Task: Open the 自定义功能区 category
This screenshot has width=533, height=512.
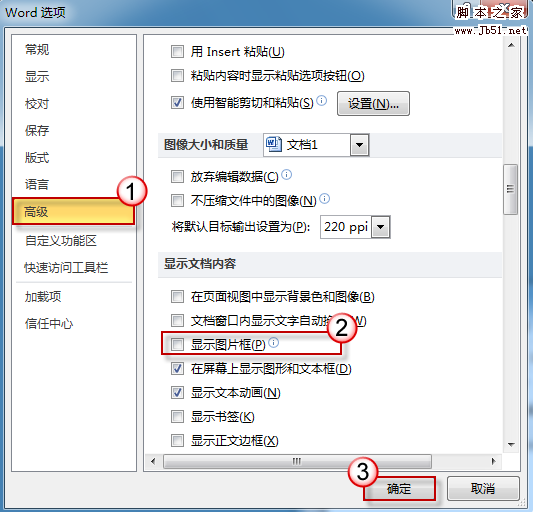Action: tap(61, 240)
